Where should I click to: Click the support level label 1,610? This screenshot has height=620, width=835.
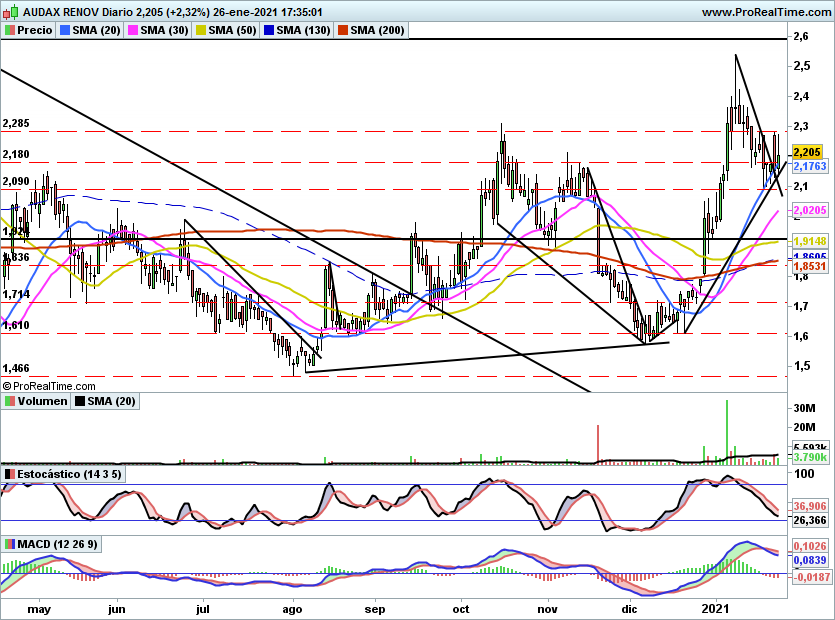pos(16,325)
